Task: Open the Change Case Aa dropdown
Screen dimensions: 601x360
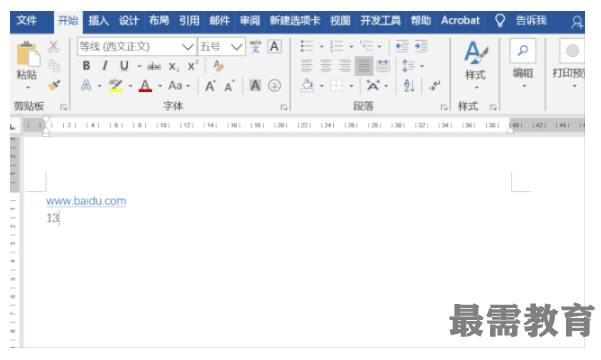Action: click(x=179, y=85)
